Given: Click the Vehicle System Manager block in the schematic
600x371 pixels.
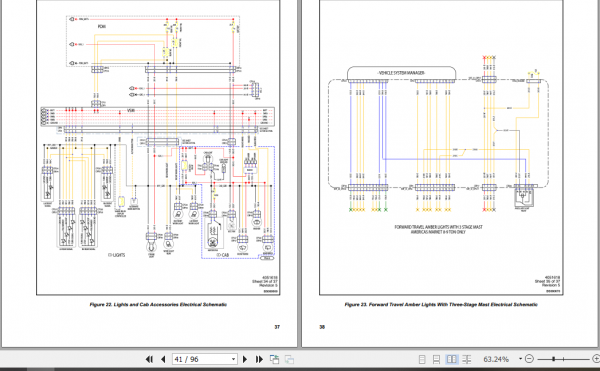Looking at the screenshot, I should (401, 73).
